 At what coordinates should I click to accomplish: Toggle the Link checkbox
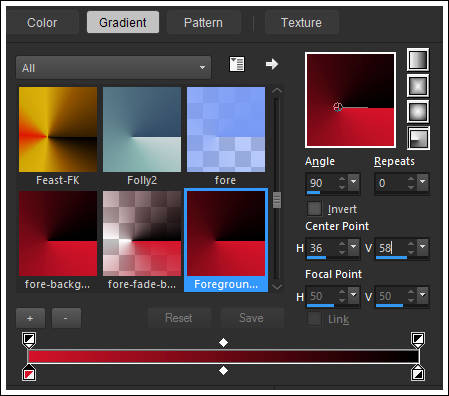[314, 318]
